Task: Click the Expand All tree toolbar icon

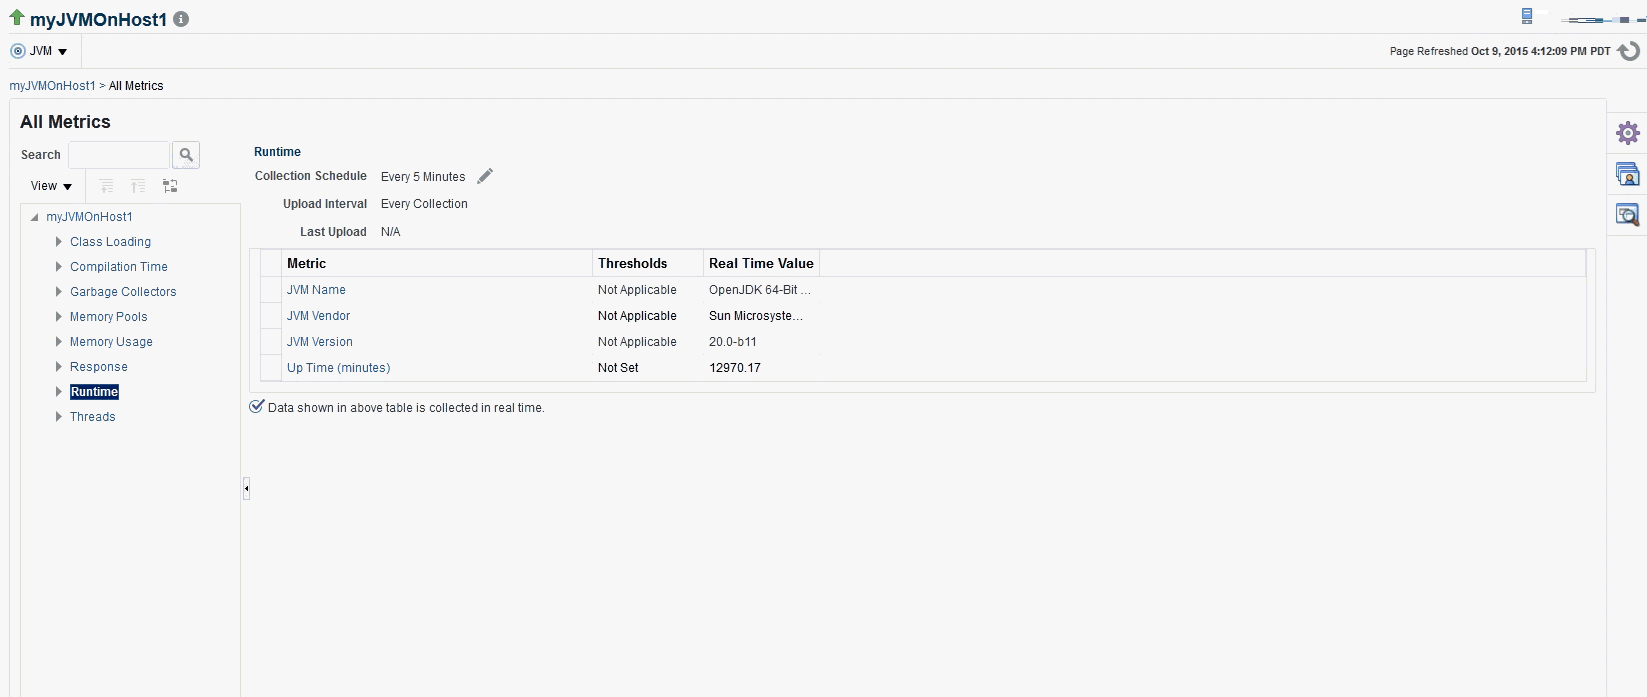Action: 106,186
